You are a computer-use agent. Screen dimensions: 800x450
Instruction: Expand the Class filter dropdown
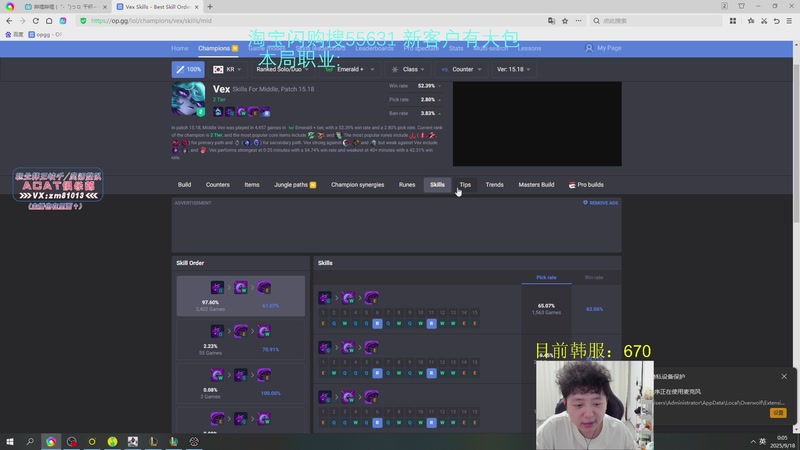408,69
